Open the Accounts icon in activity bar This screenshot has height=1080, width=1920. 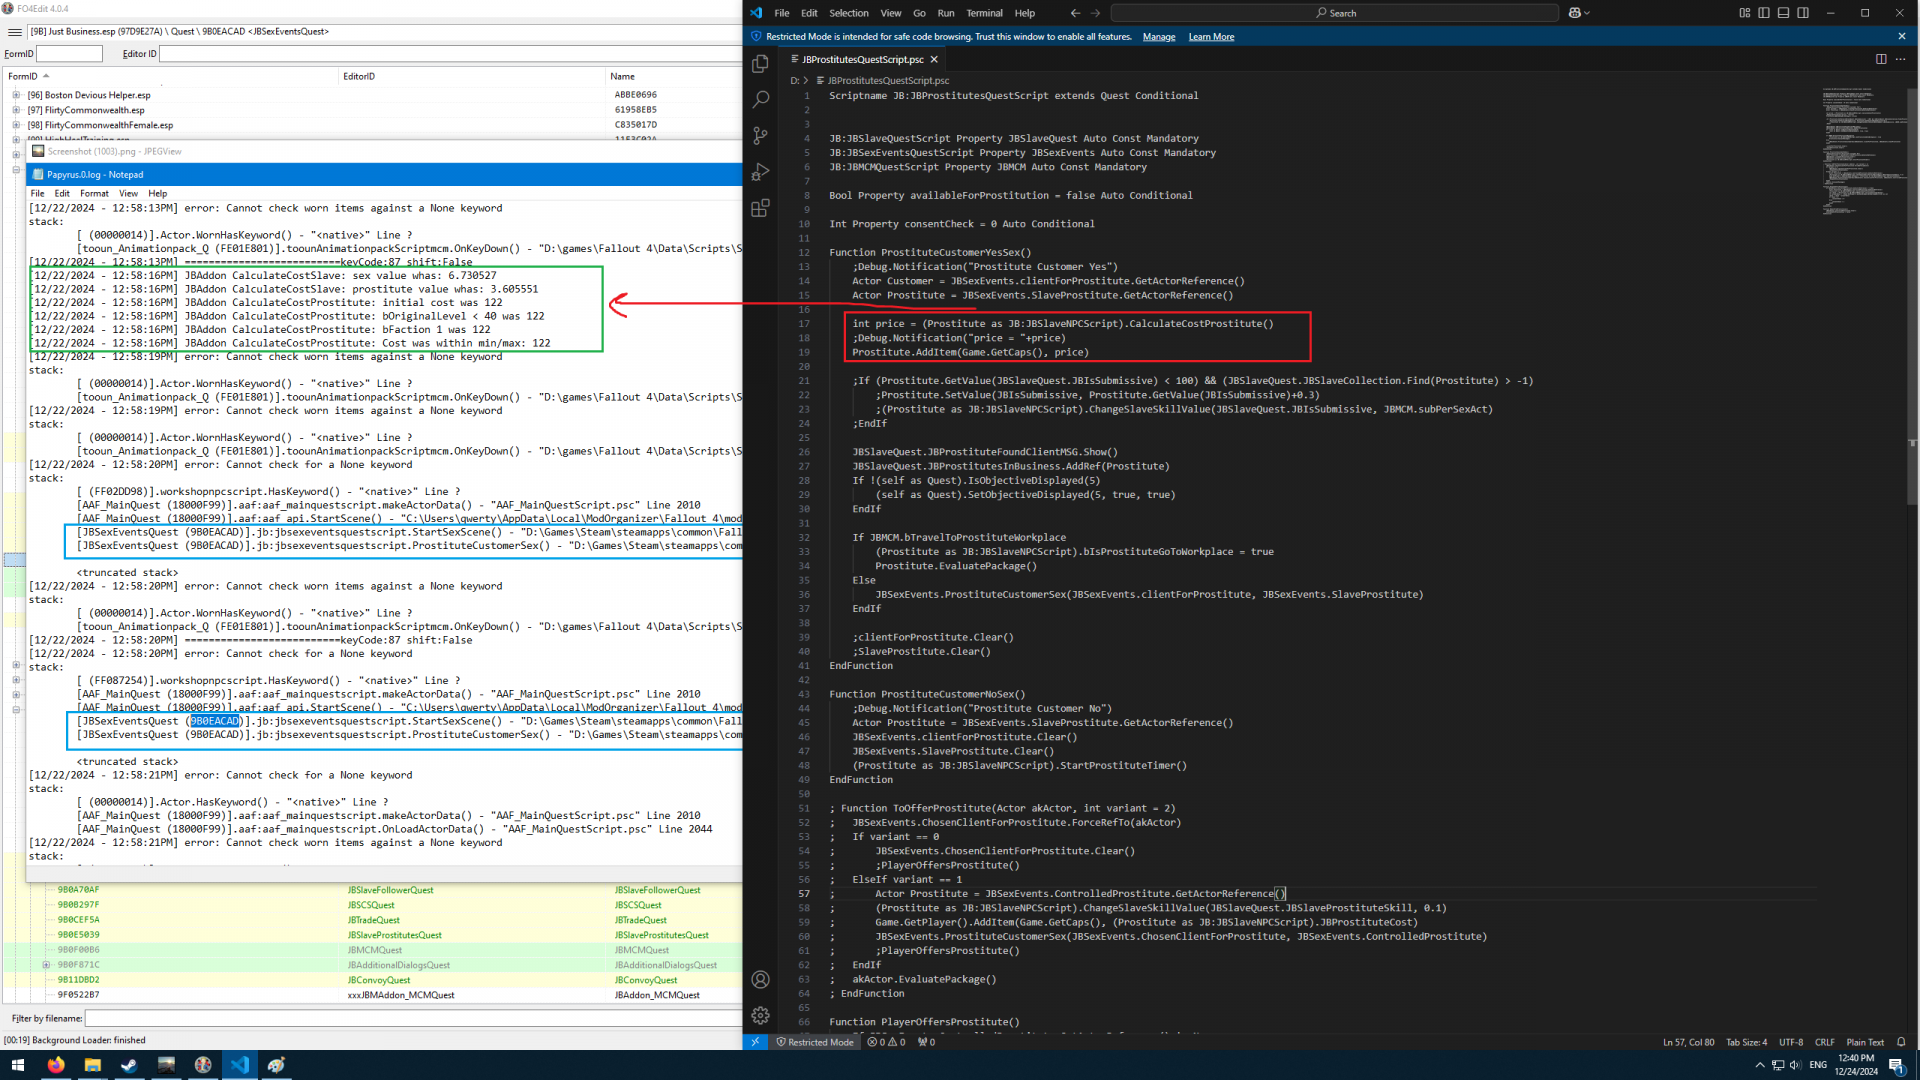[760, 979]
